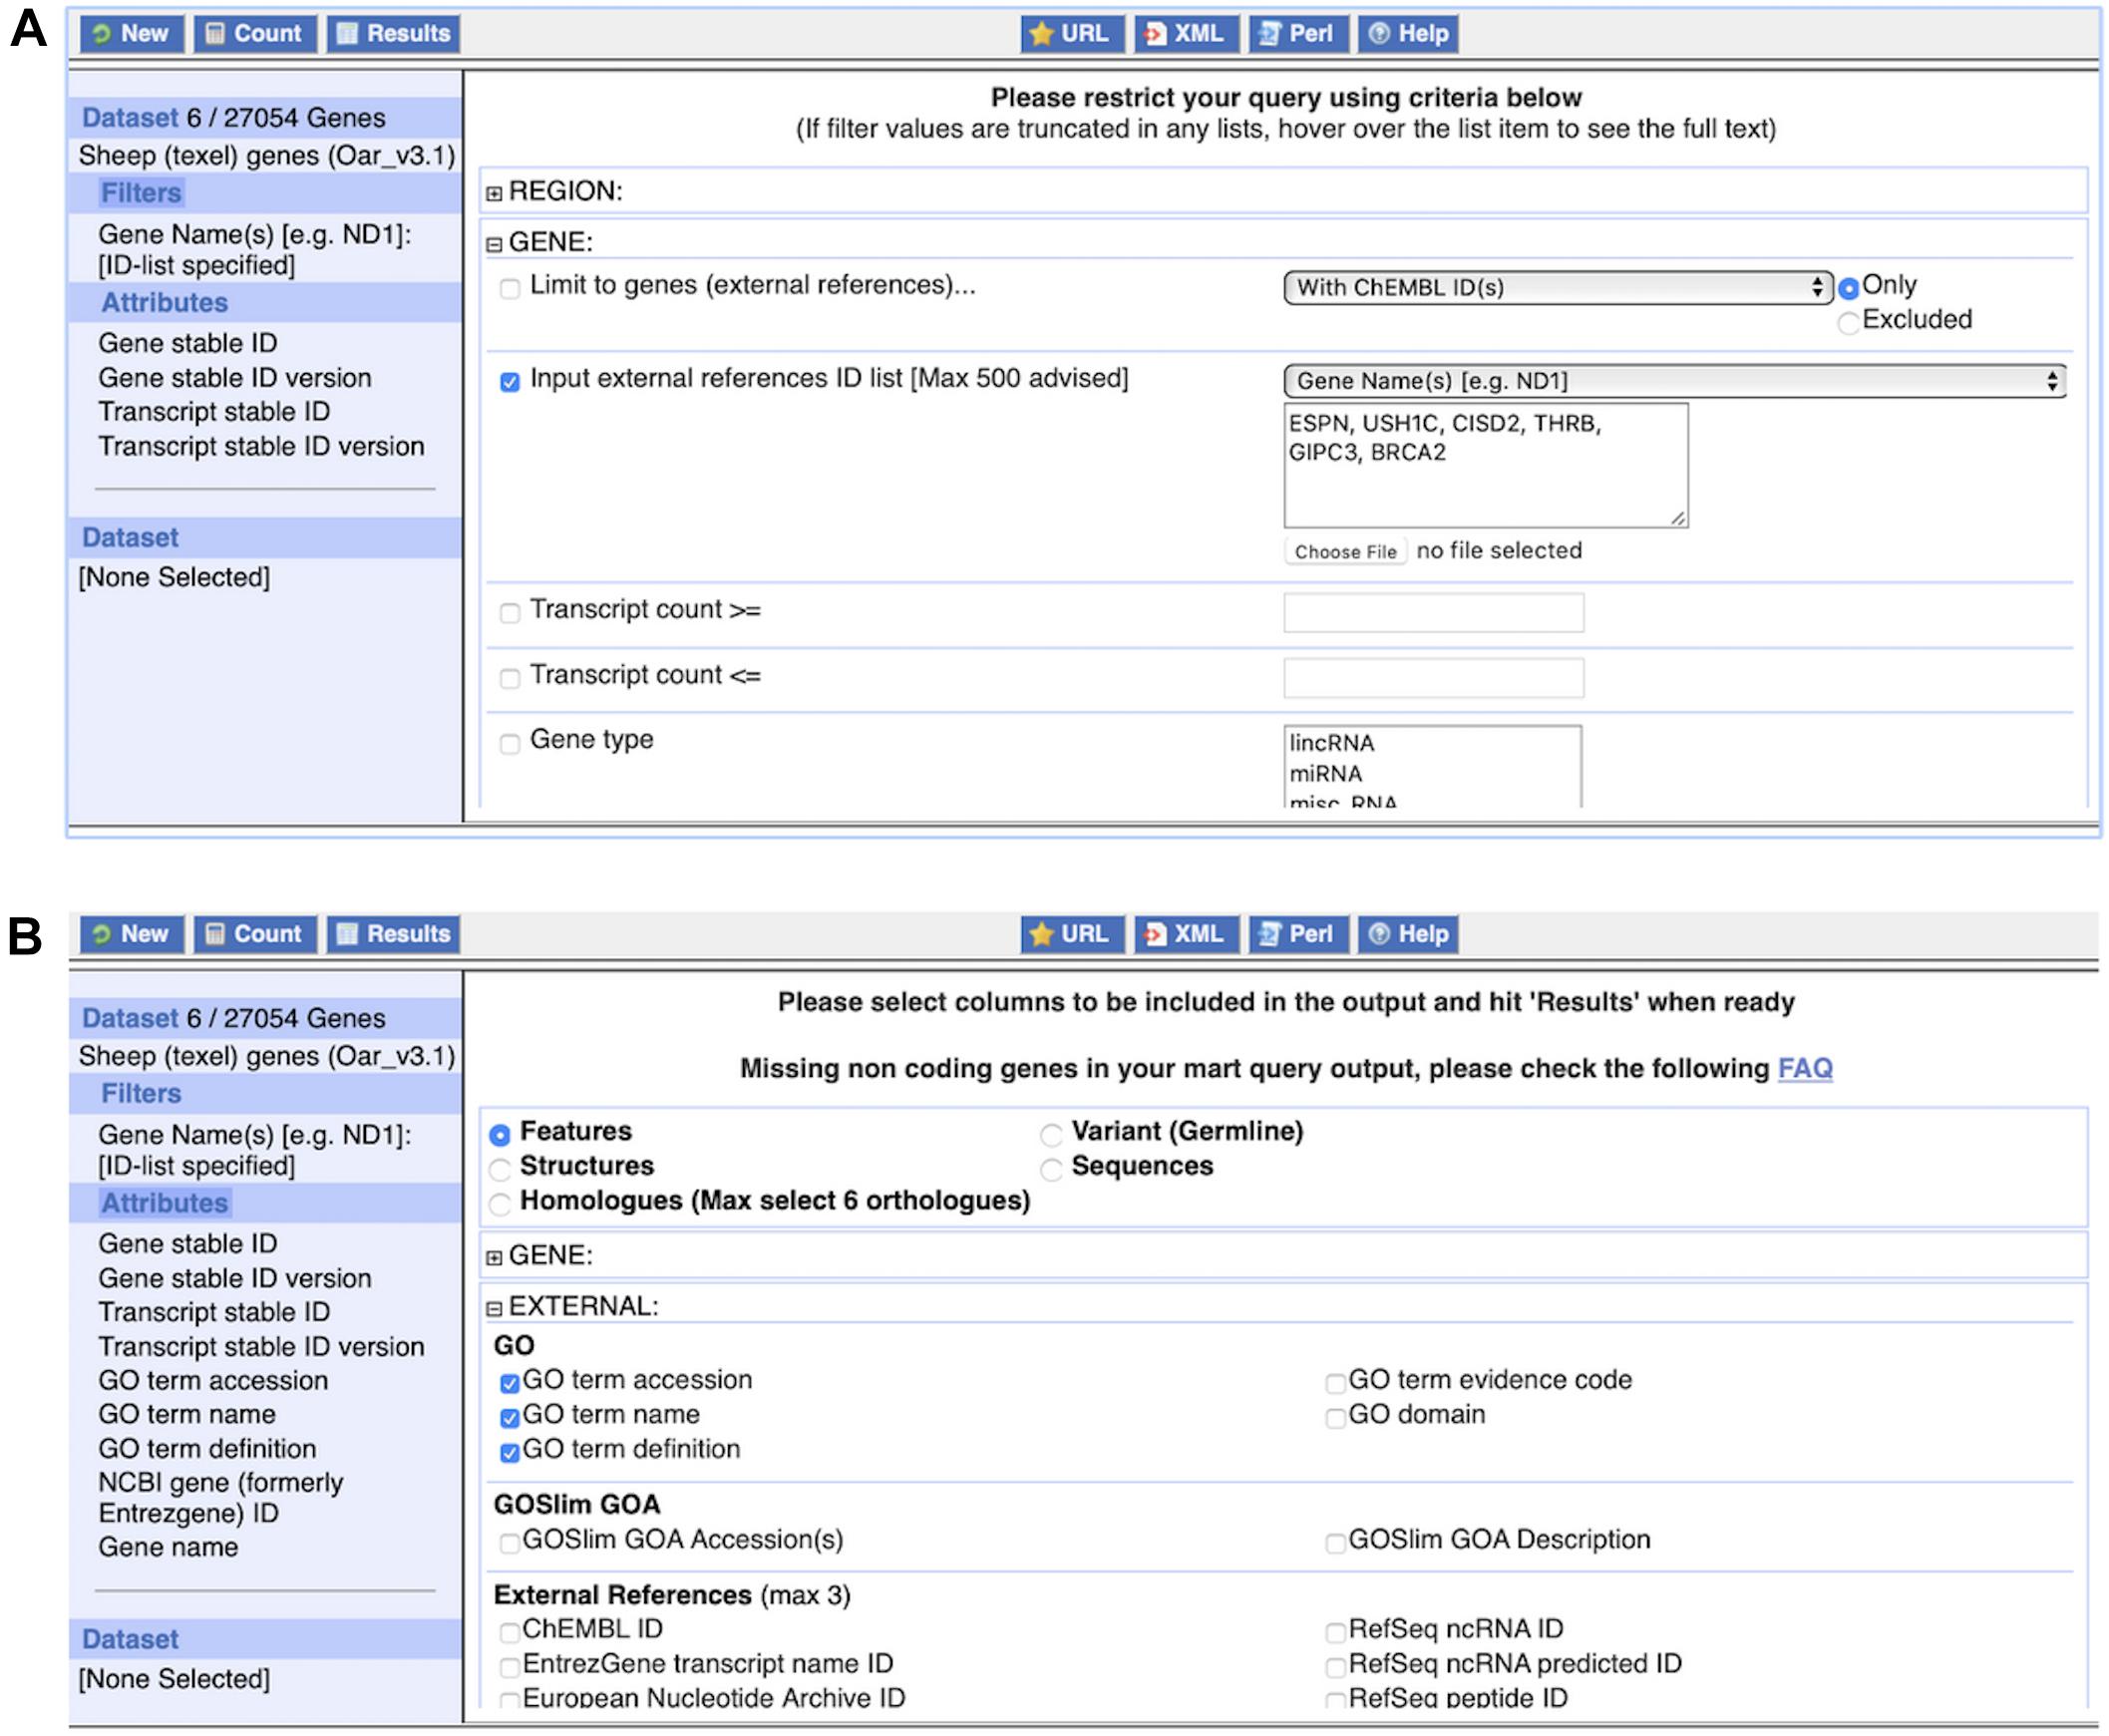Check GO domain checkbox
Screen dimensions: 2109x1736
tap(1336, 1418)
